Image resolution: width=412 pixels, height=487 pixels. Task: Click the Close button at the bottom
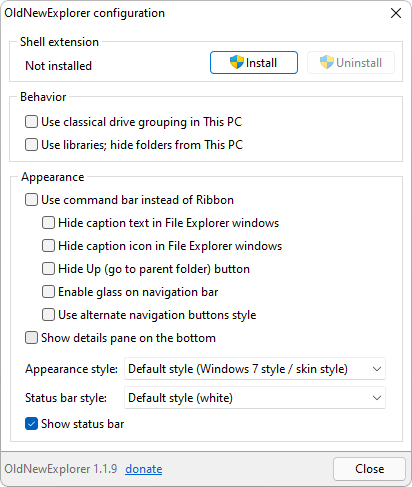369,469
